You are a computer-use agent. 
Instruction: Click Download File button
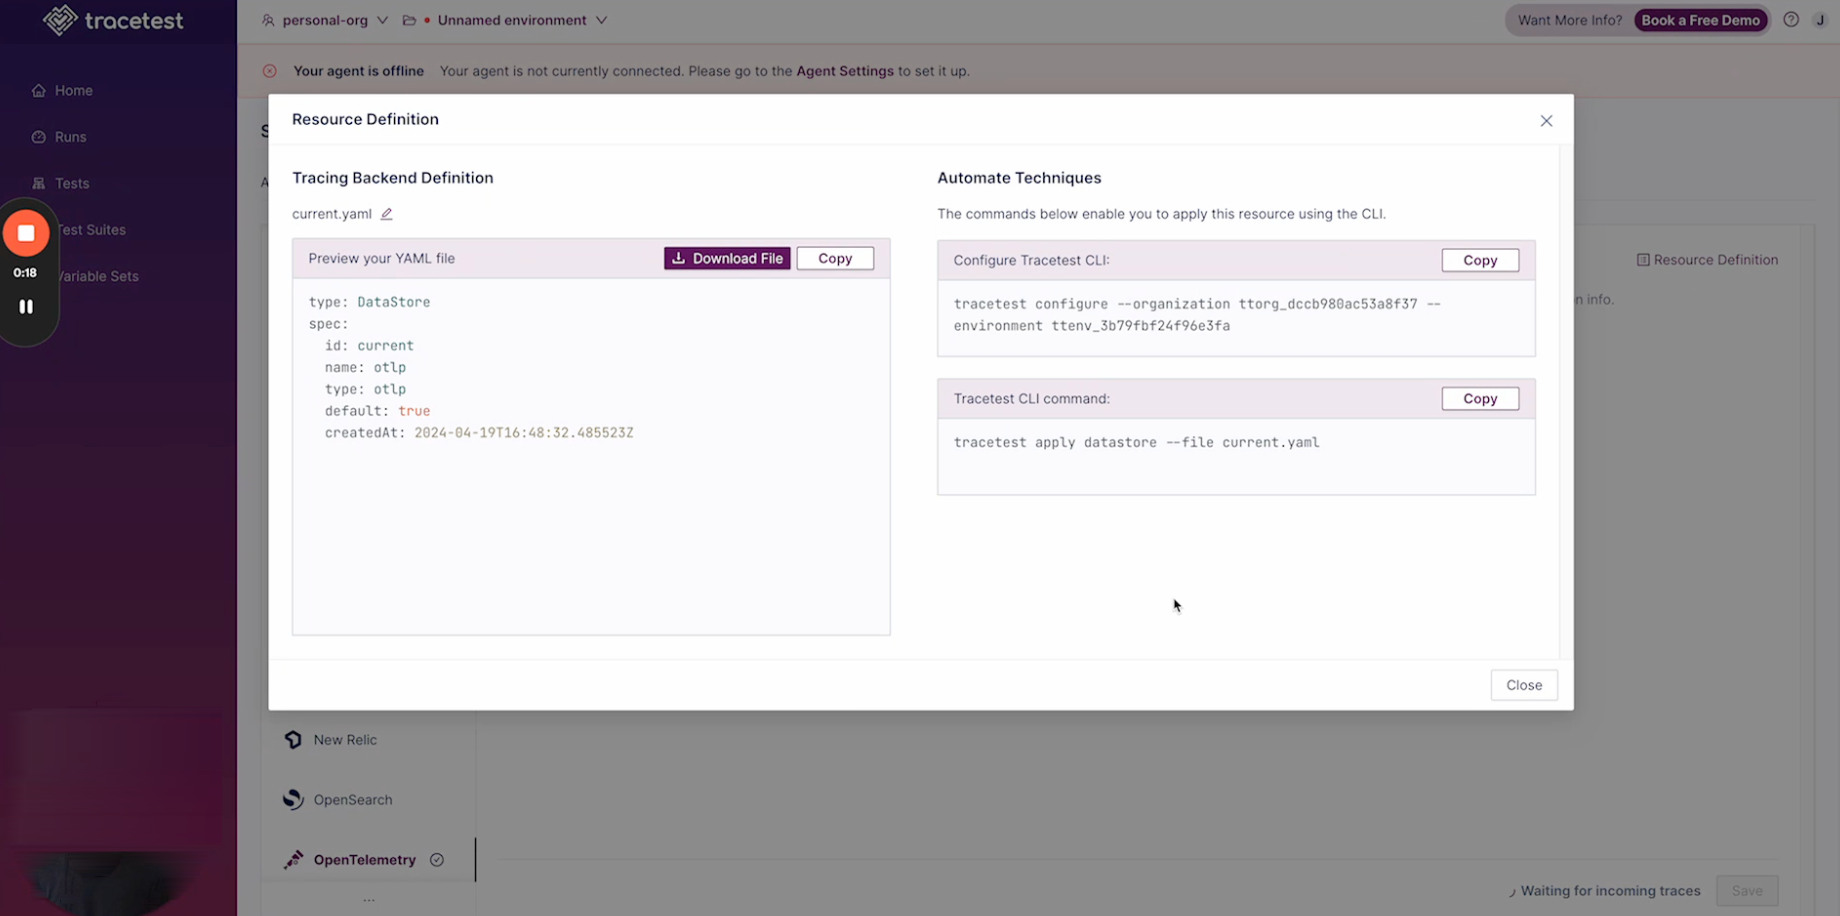[x=727, y=258]
